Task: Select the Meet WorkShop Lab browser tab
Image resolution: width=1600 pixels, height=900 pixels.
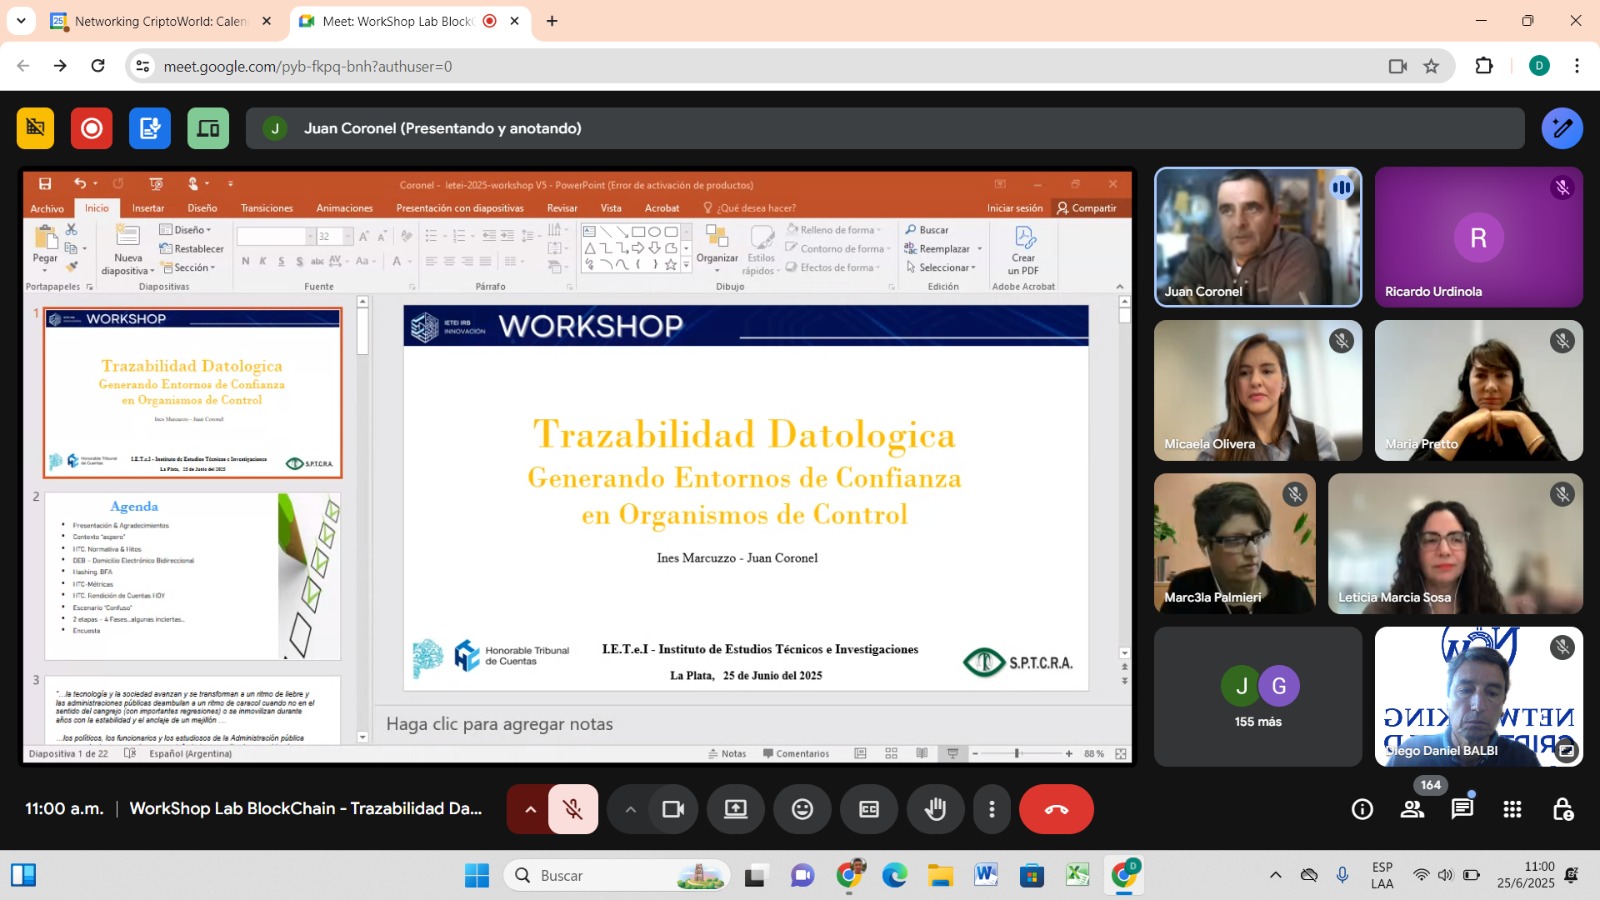Action: 397,21
